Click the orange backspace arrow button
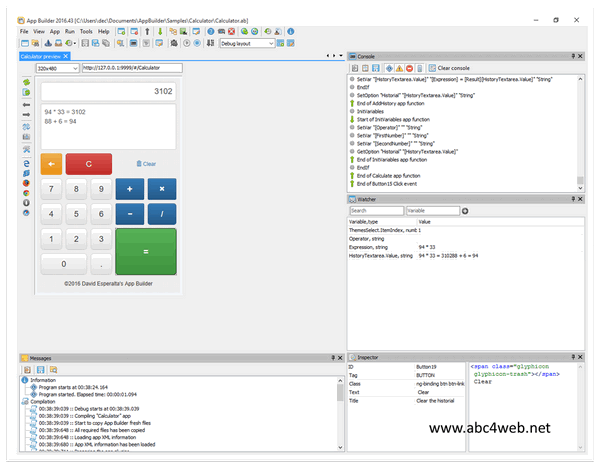Viewport: 600px width, 468px height. [x=51, y=162]
